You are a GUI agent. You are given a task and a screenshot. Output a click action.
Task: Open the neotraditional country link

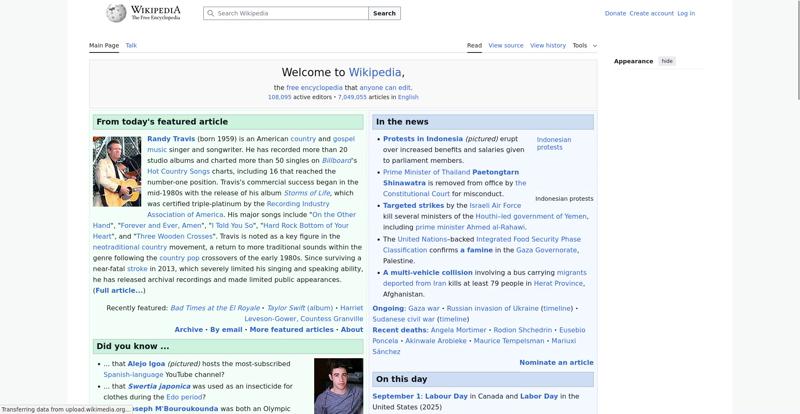click(130, 247)
